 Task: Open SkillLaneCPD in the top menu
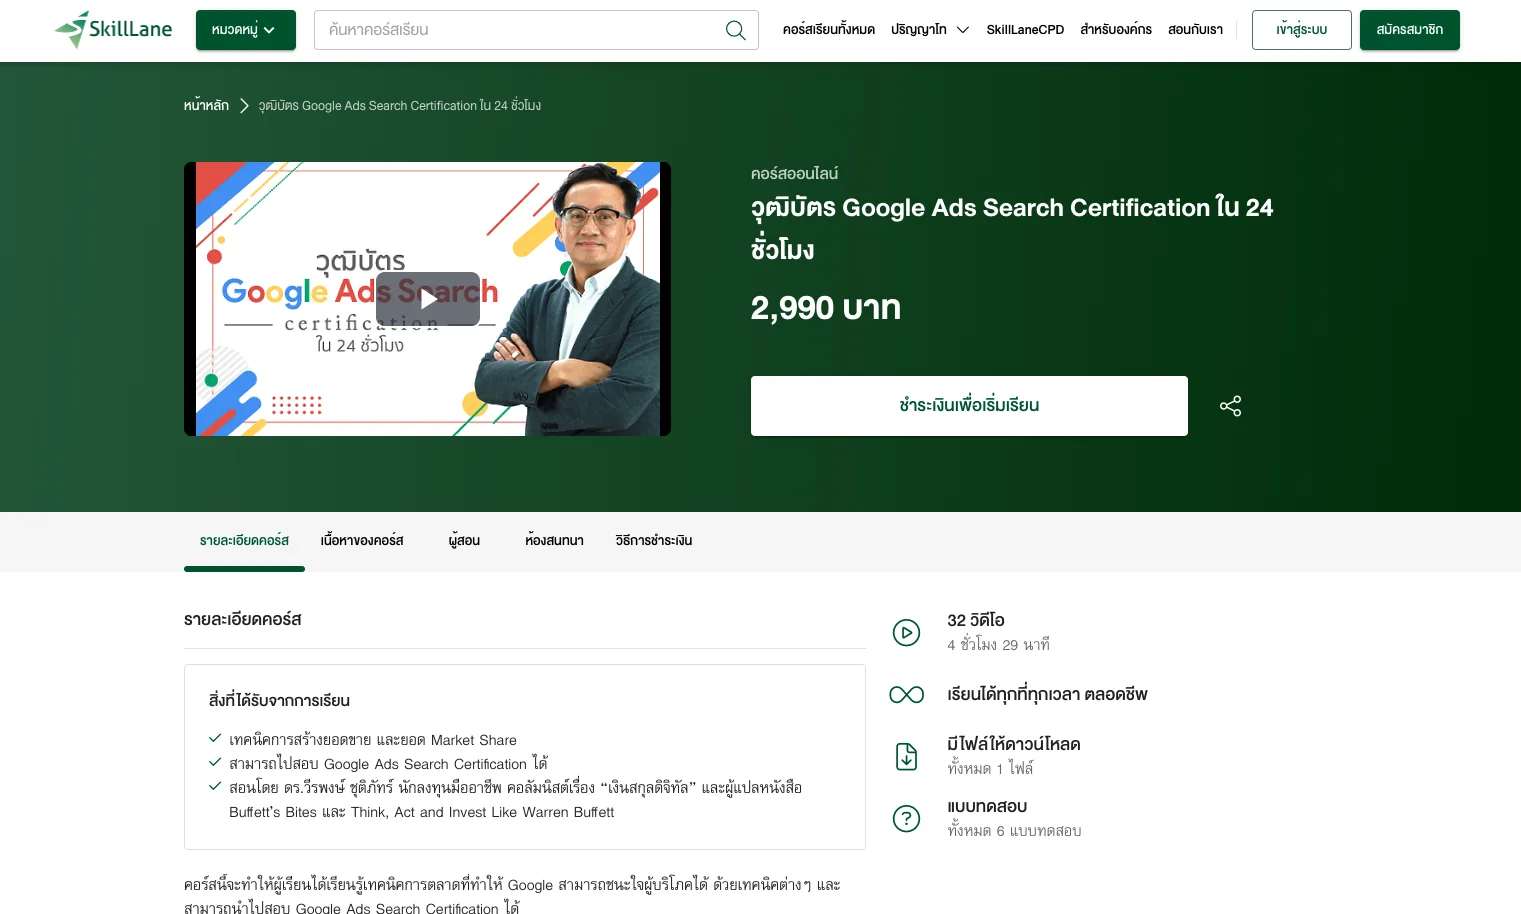point(1025,30)
